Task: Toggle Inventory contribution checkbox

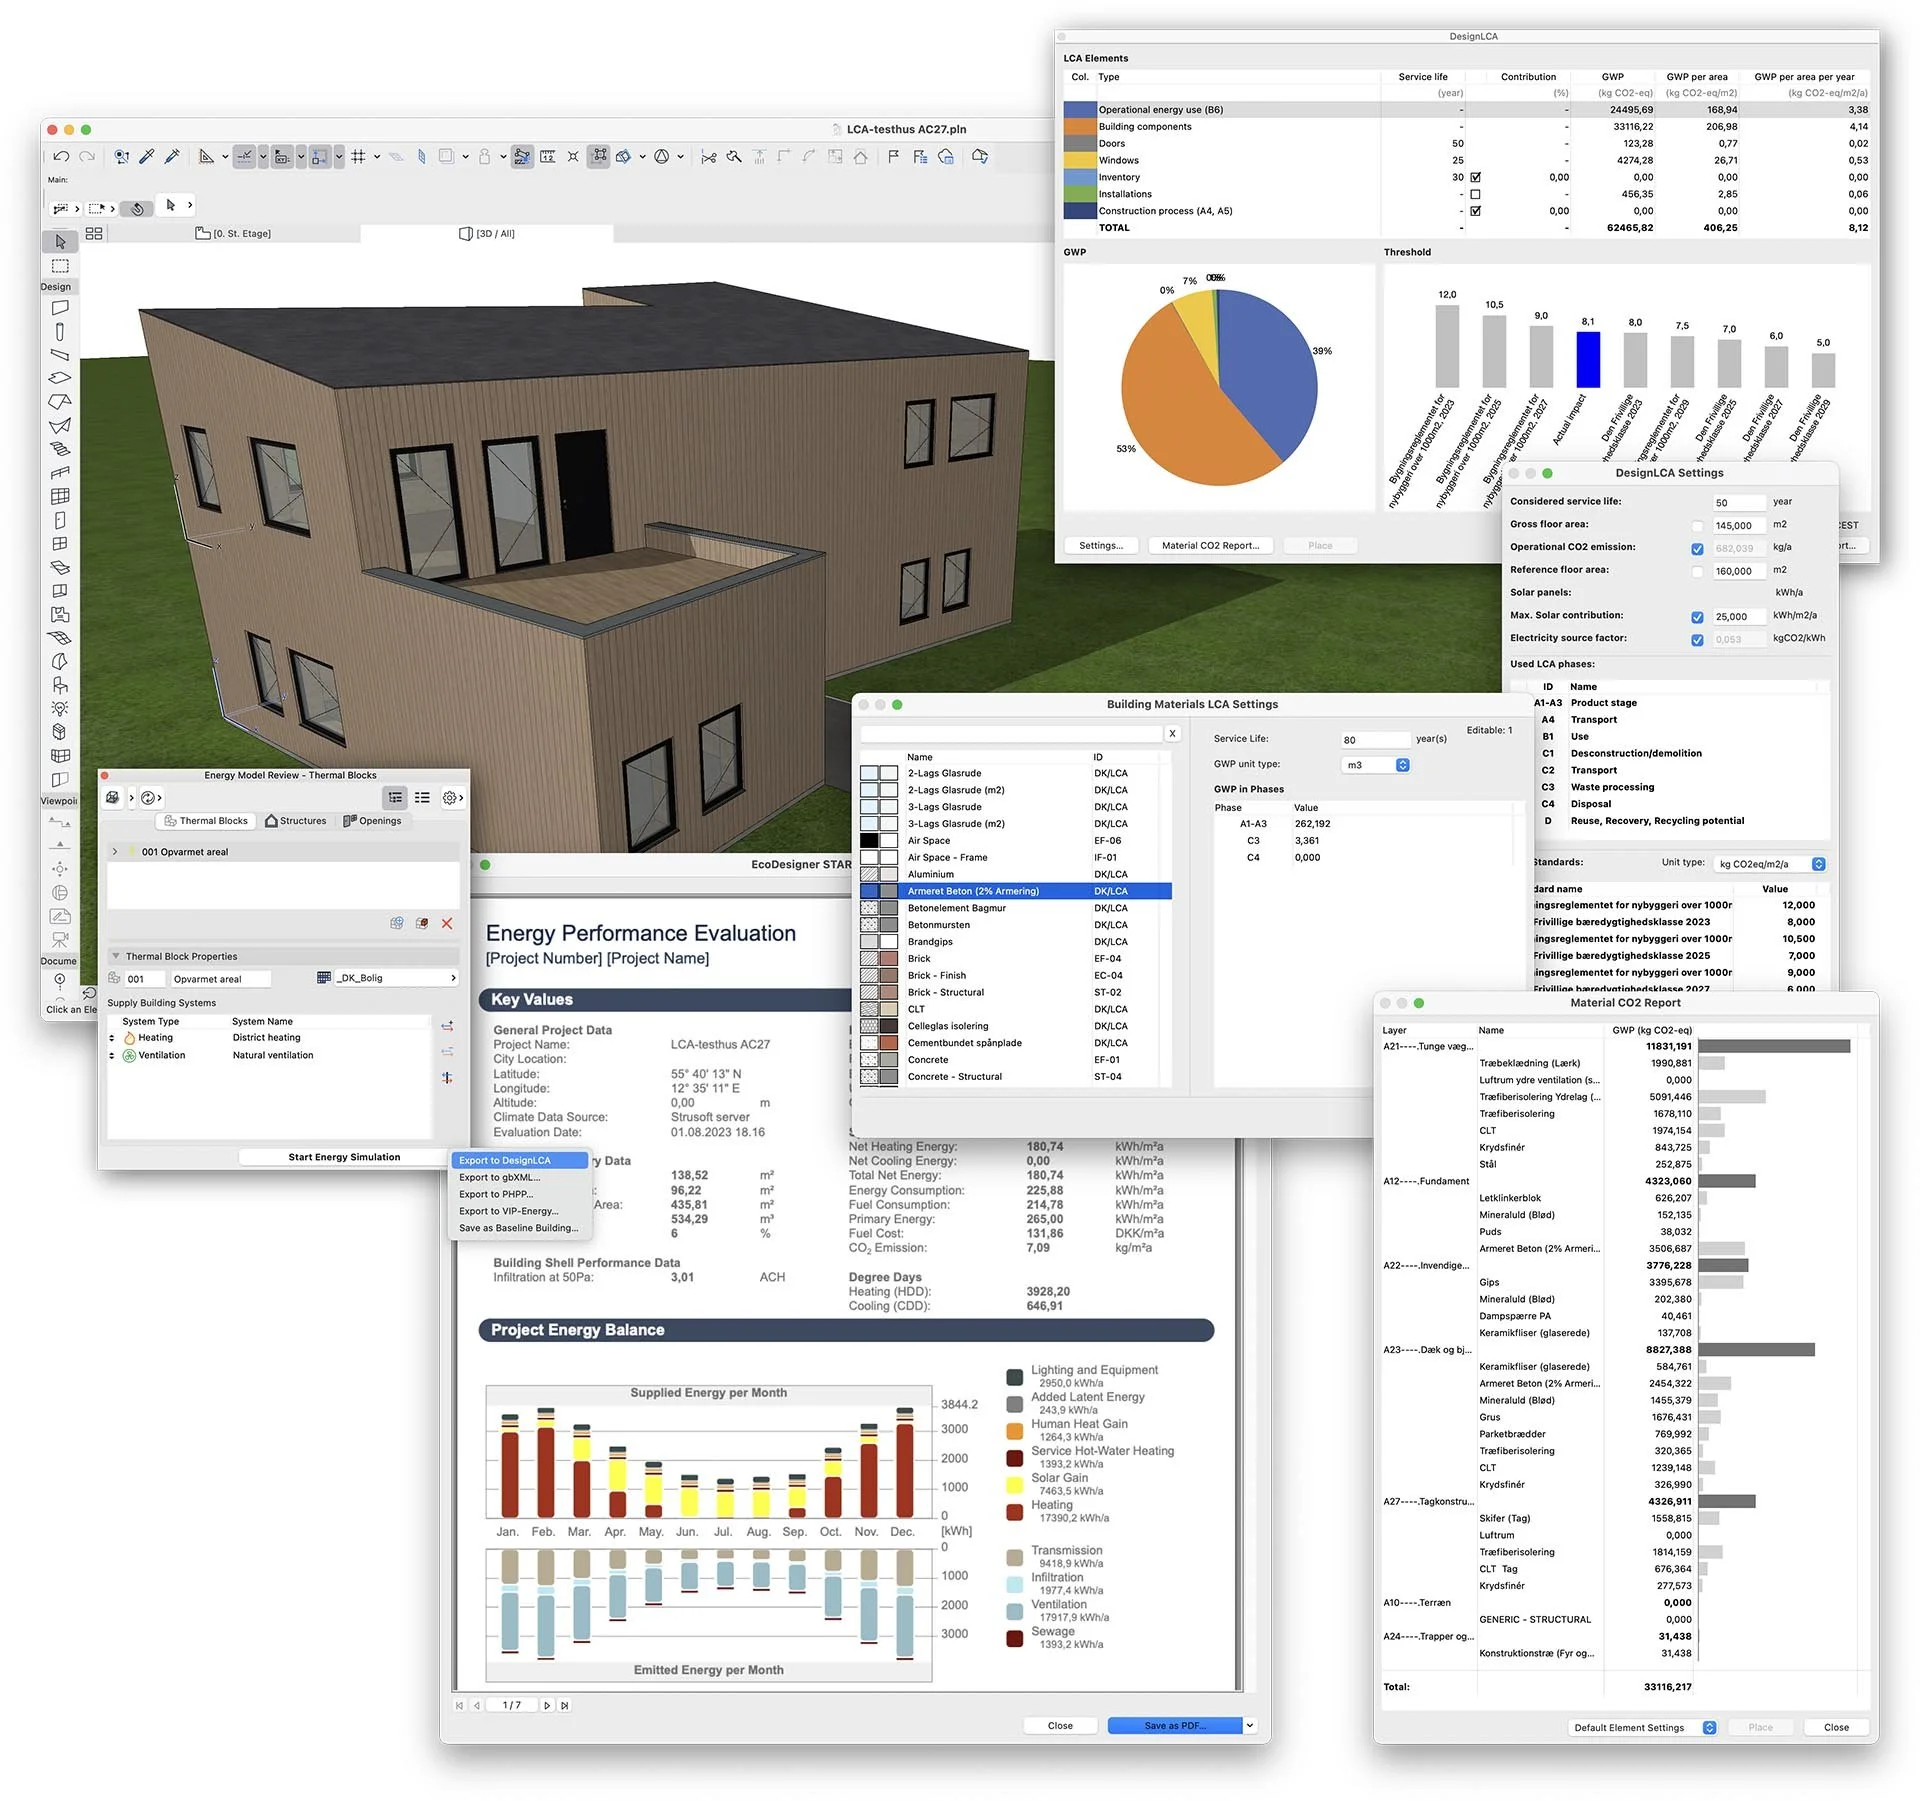Action: (x=1475, y=177)
